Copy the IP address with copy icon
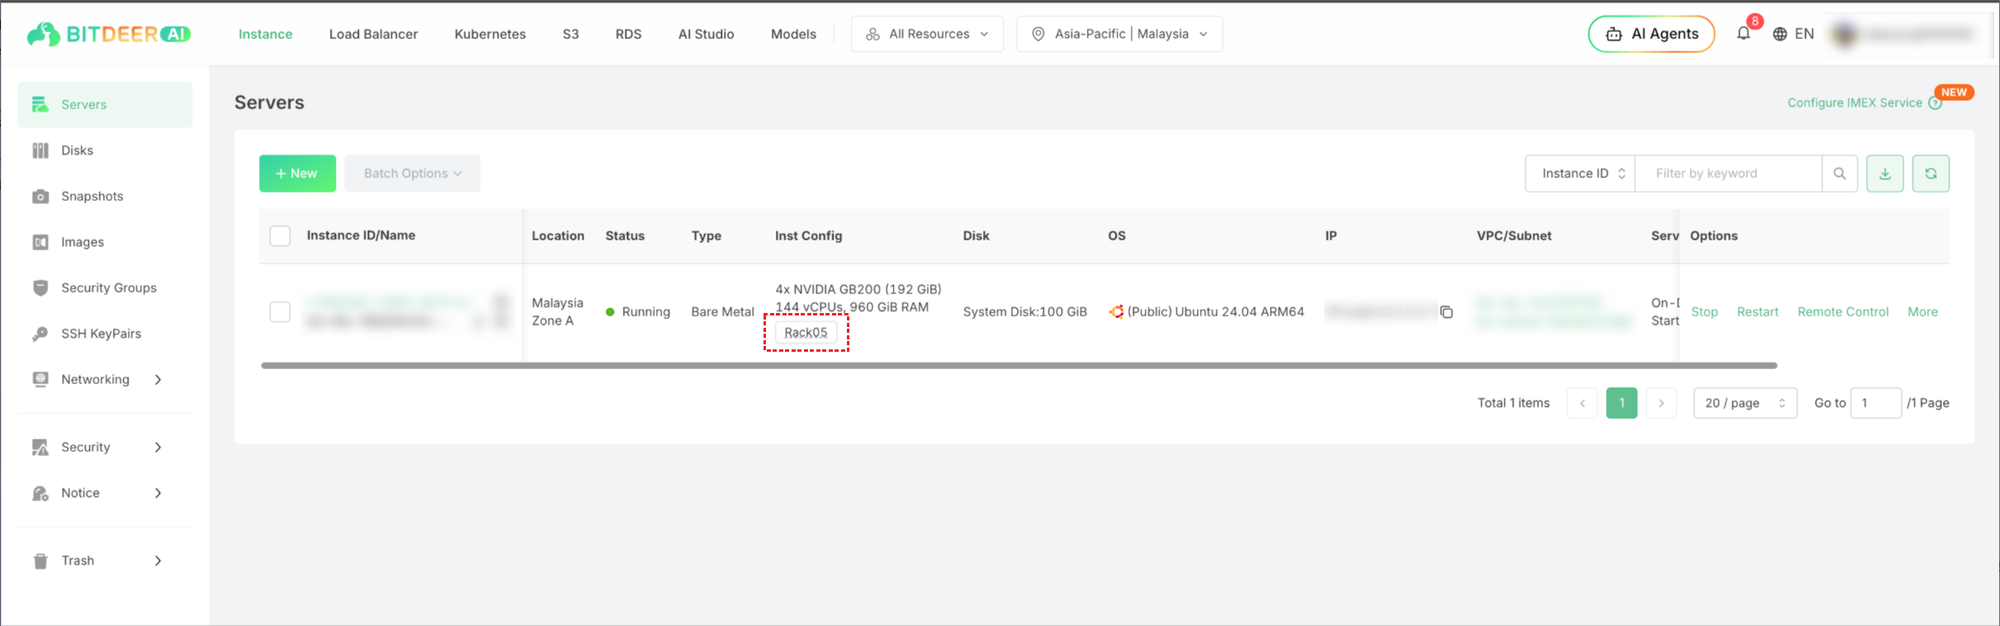The height and width of the screenshot is (626, 2000). coord(1446,312)
